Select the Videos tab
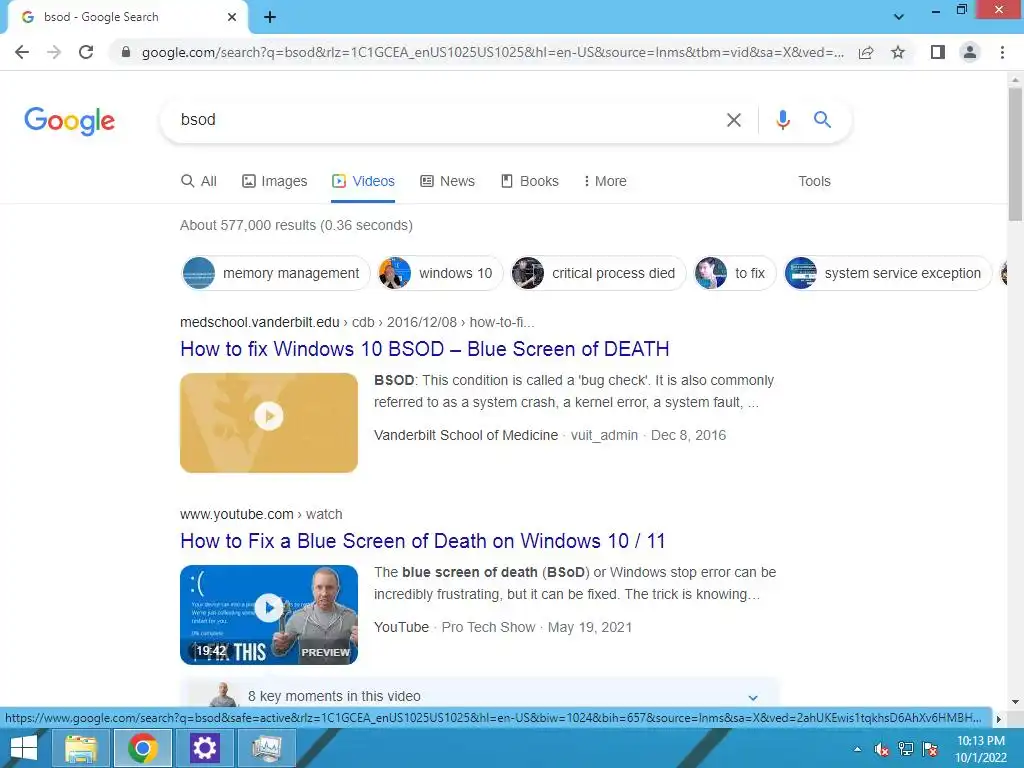 click(x=363, y=181)
